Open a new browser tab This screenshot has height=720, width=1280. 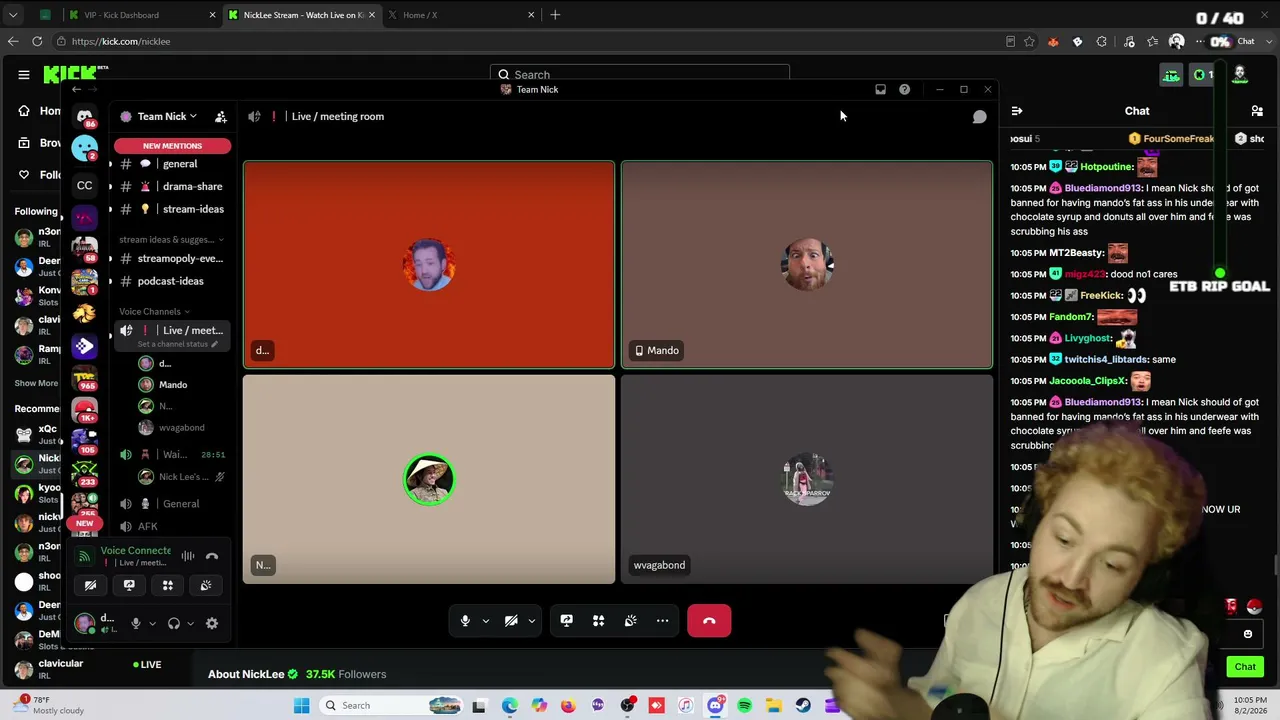coord(555,15)
